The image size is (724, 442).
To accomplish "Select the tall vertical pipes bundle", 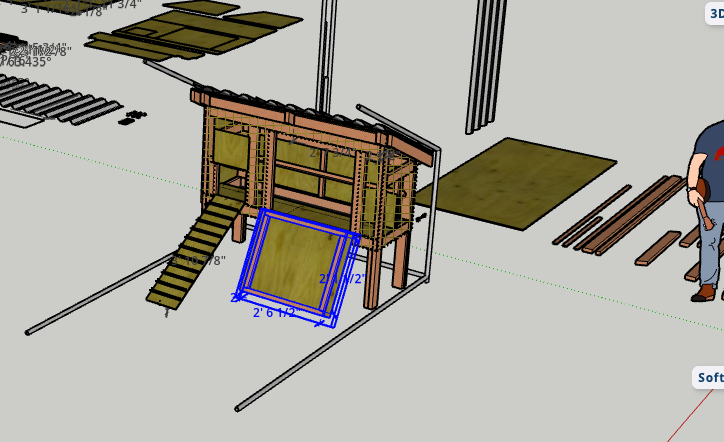I will coord(485,65).
